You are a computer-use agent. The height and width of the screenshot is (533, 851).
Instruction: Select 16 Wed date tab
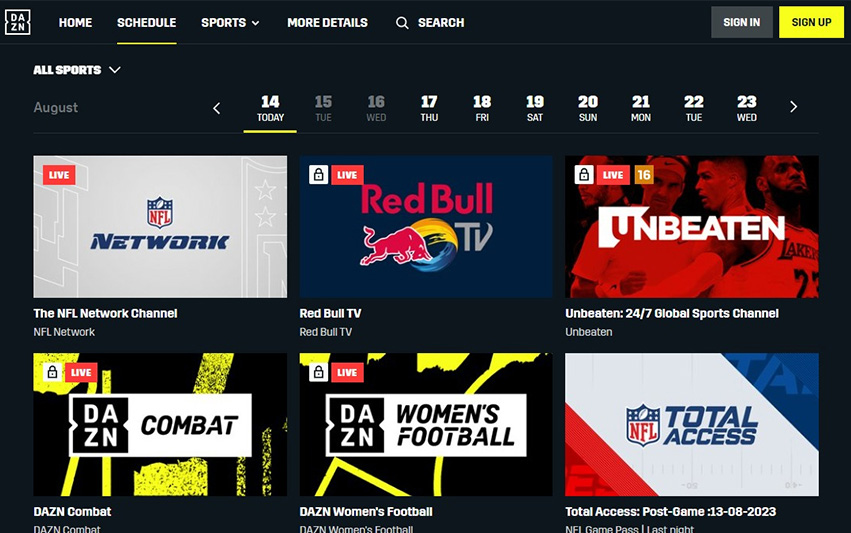click(x=376, y=109)
